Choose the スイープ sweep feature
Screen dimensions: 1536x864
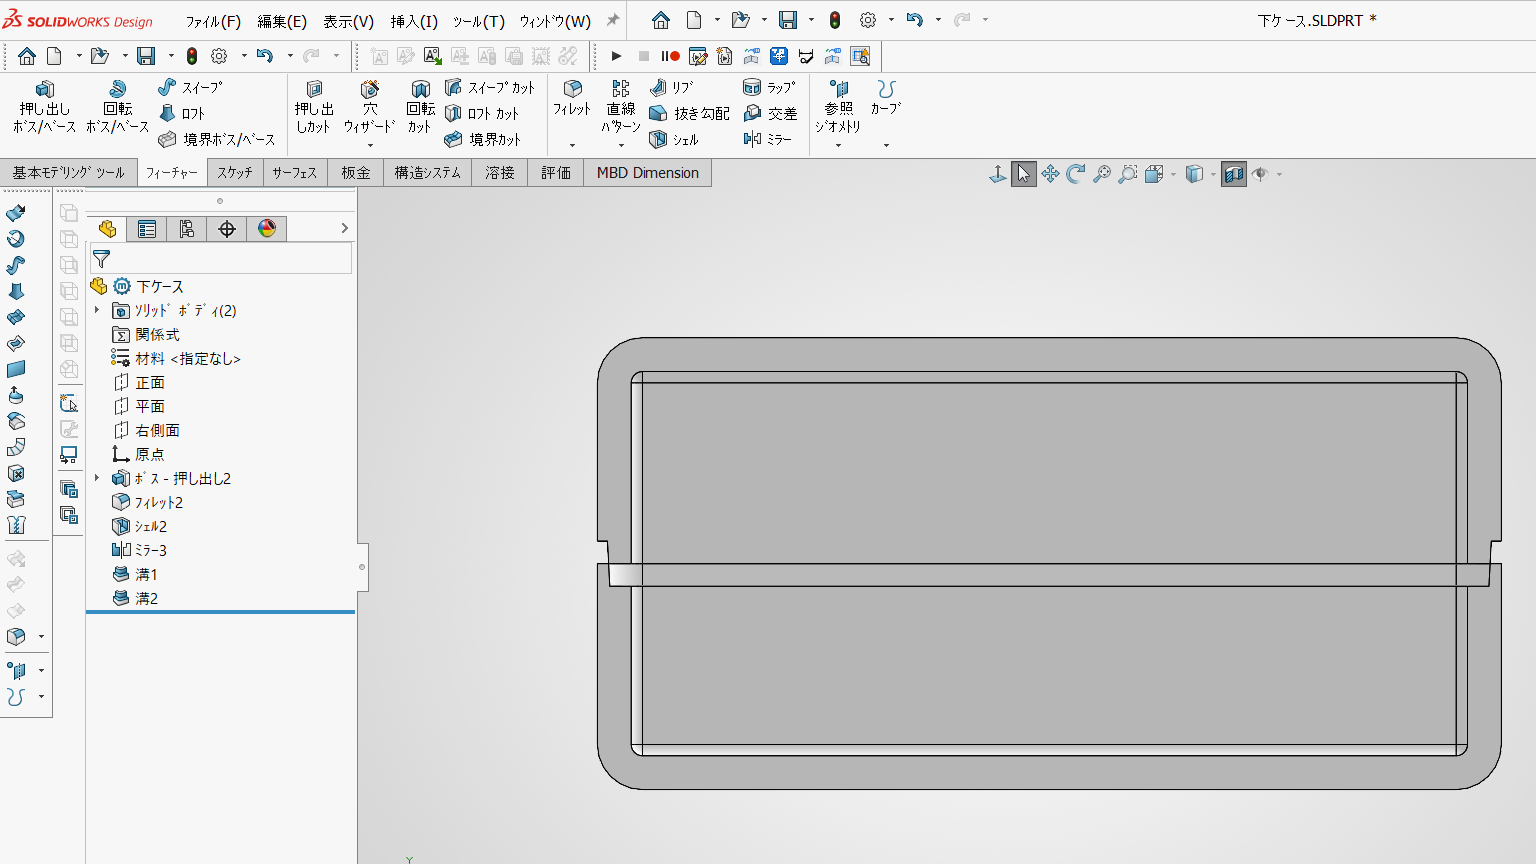pyautogui.click(x=191, y=87)
